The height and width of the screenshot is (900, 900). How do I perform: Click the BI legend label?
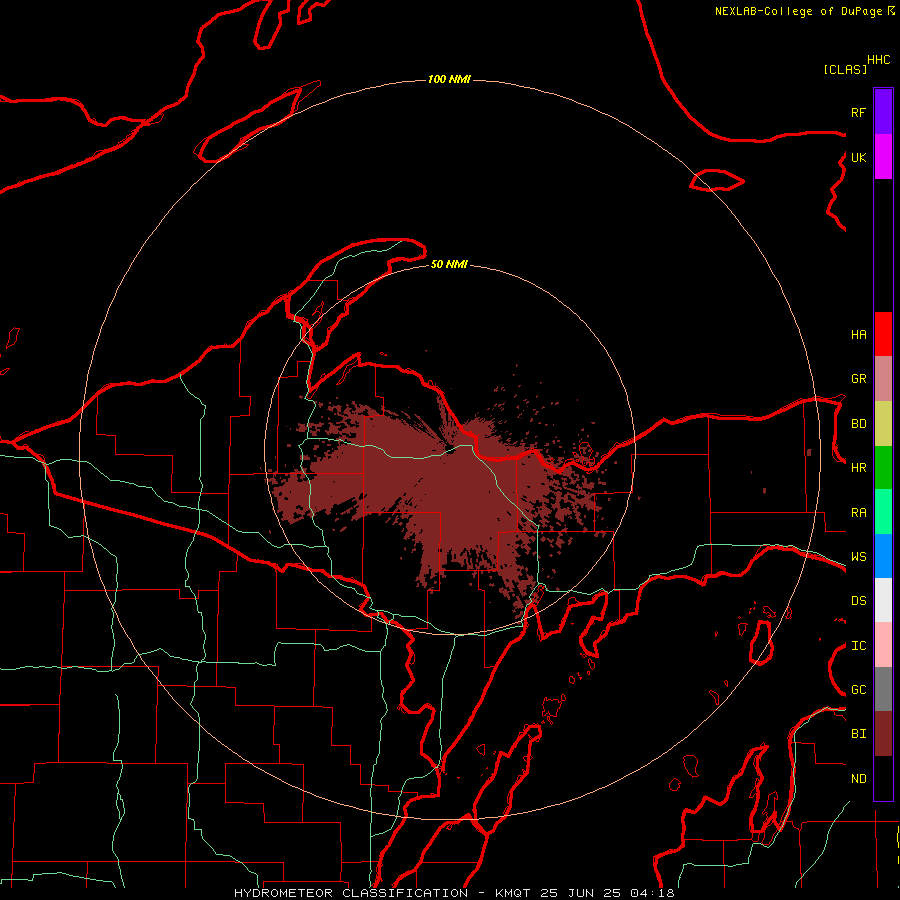coord(858,734)
